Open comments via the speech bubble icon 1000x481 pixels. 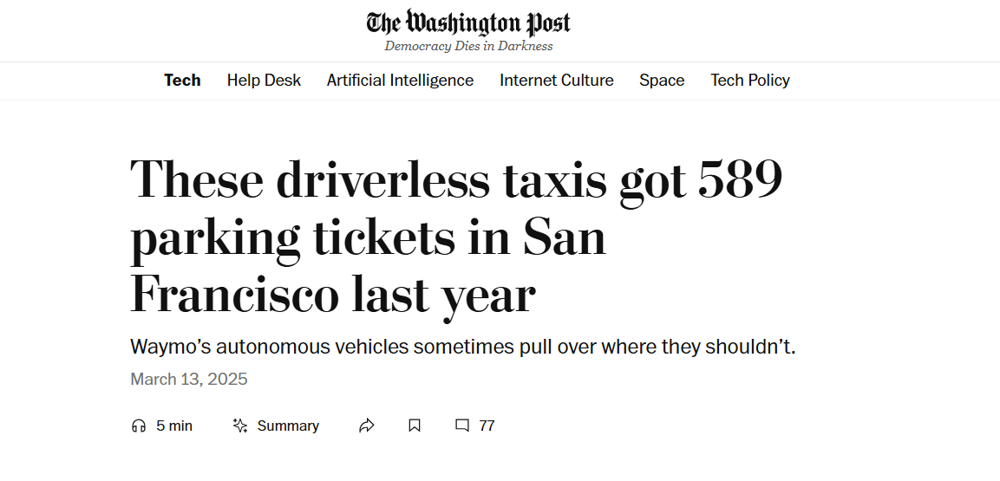pos(462,426)
